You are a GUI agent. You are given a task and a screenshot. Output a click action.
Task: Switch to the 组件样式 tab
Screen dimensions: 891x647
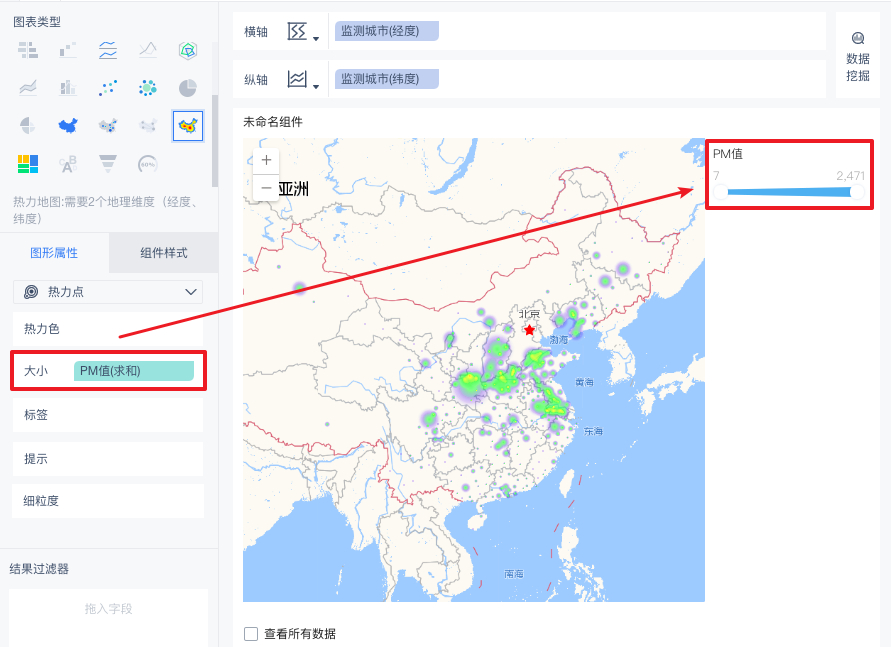tap(164, 253)
